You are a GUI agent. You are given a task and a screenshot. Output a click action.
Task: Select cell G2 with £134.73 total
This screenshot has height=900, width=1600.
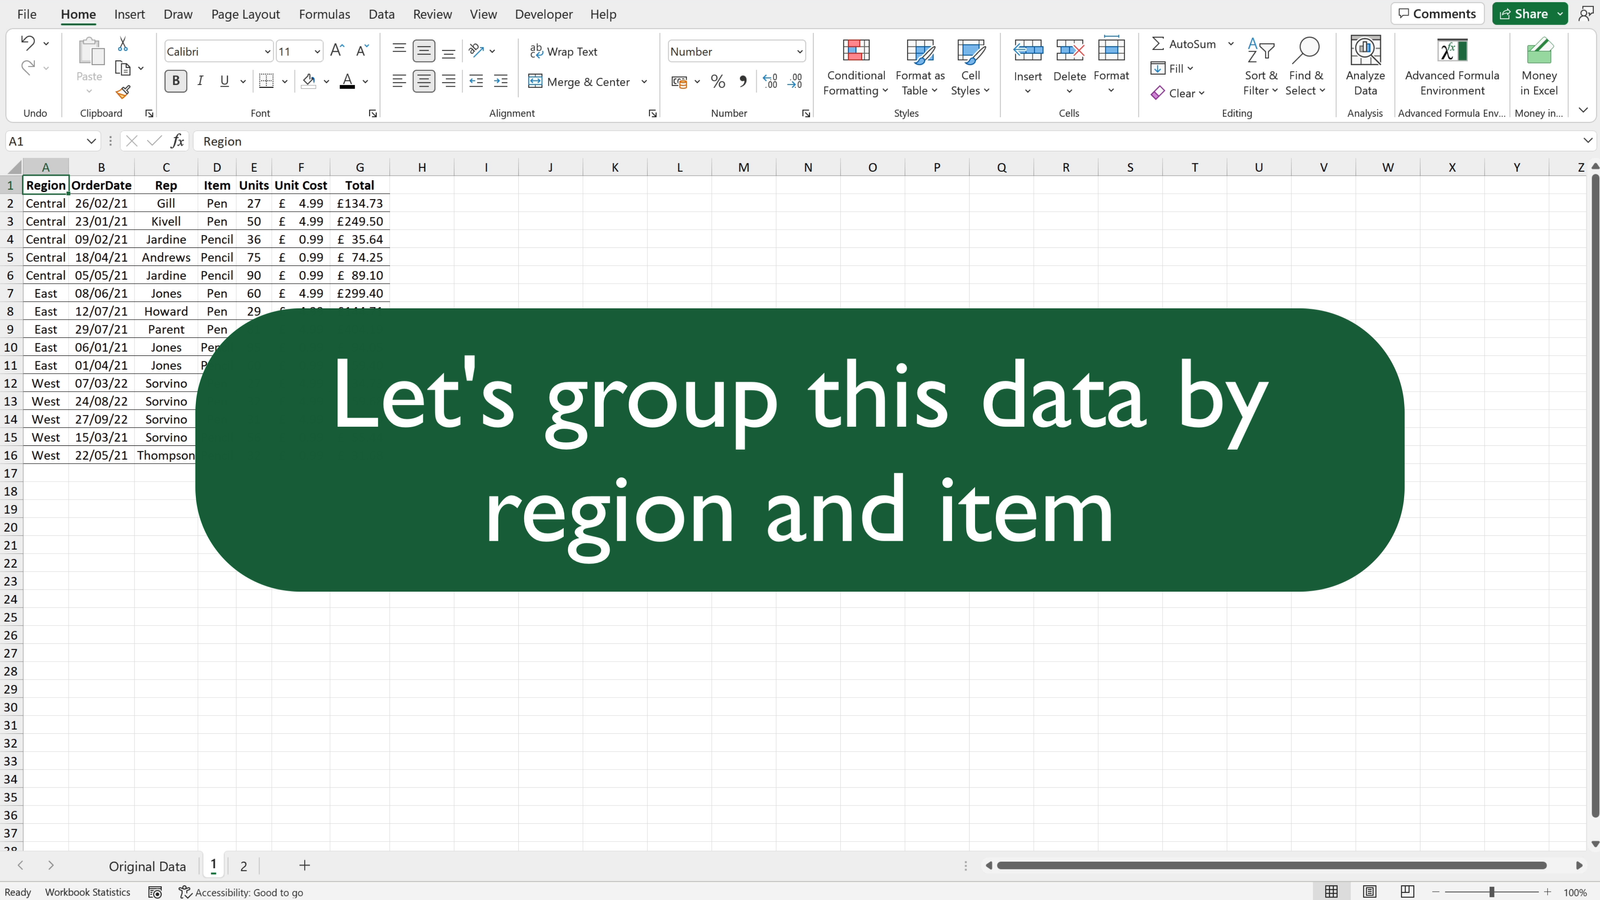360,203
